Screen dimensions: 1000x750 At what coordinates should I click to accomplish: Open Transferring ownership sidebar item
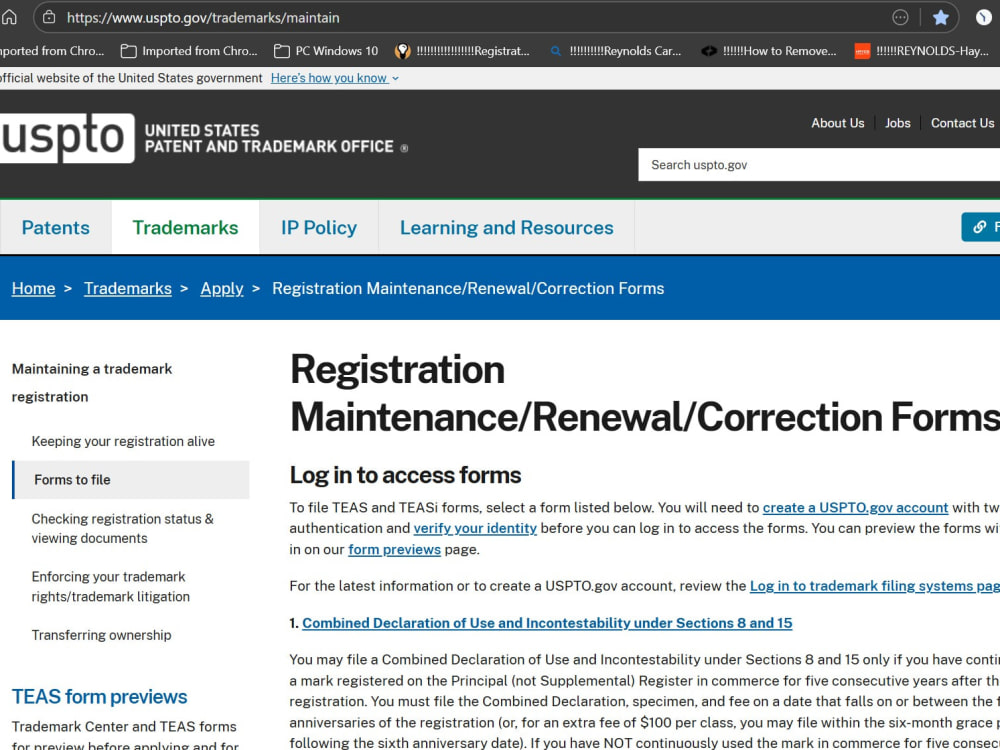101,635
